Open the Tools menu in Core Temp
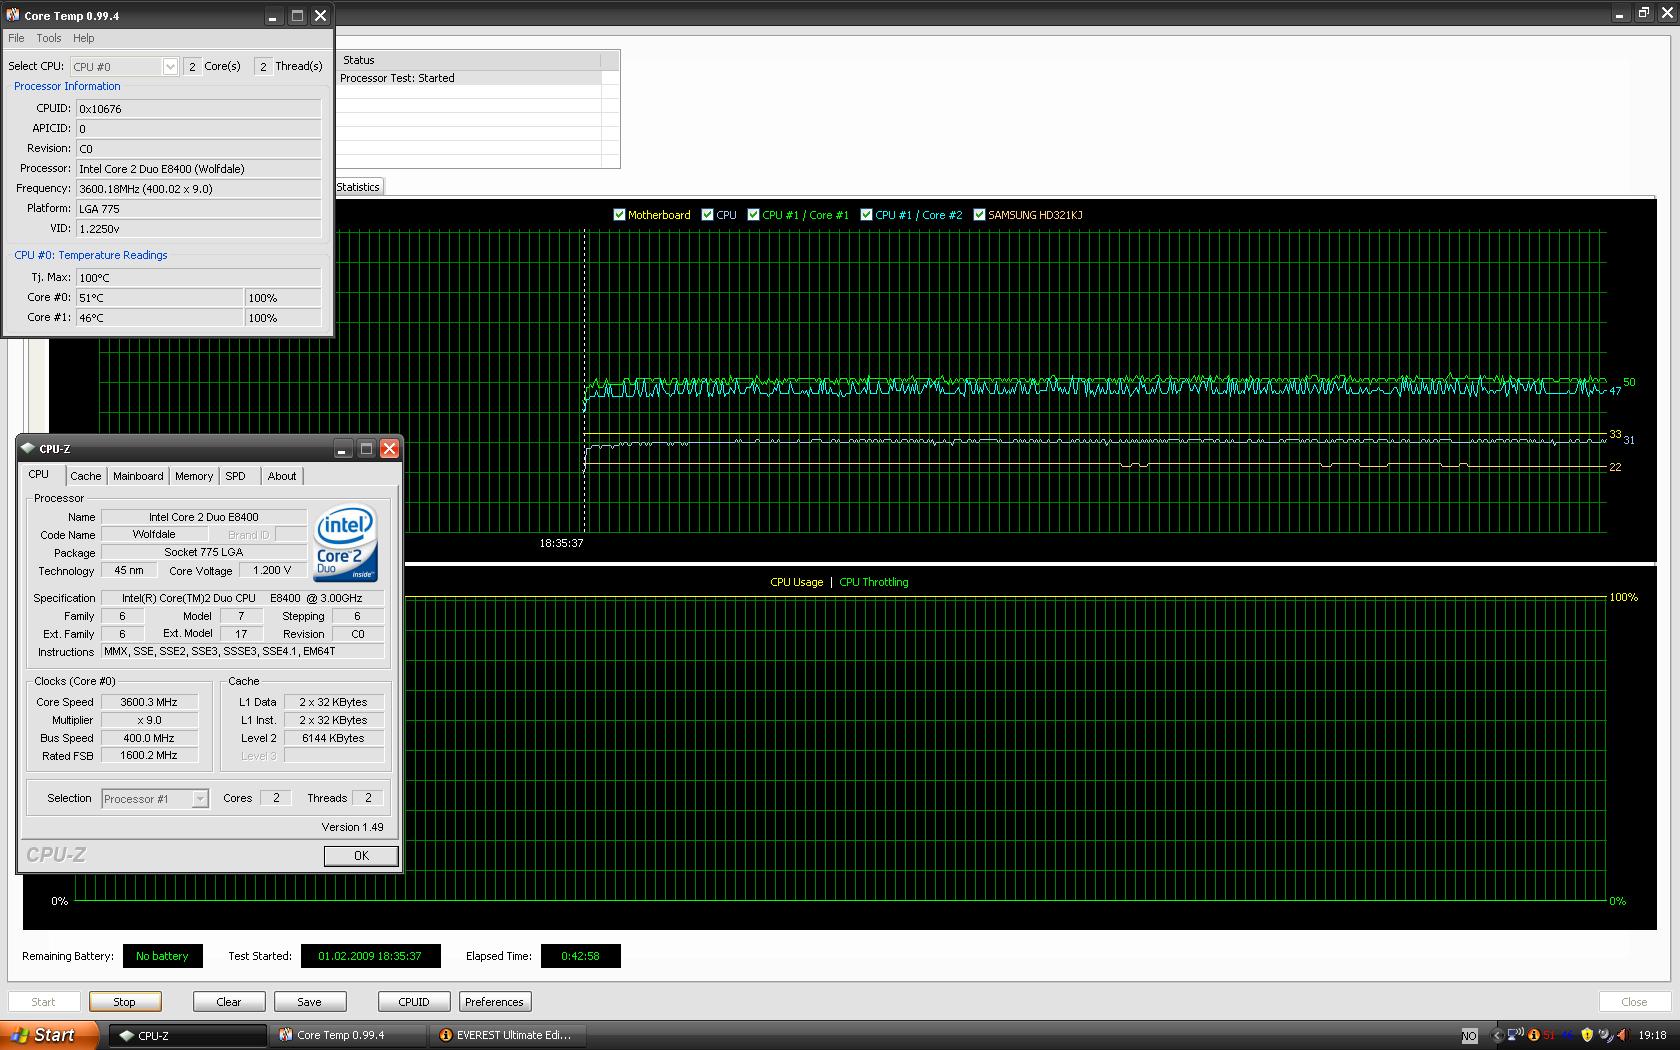 (49, 38)
